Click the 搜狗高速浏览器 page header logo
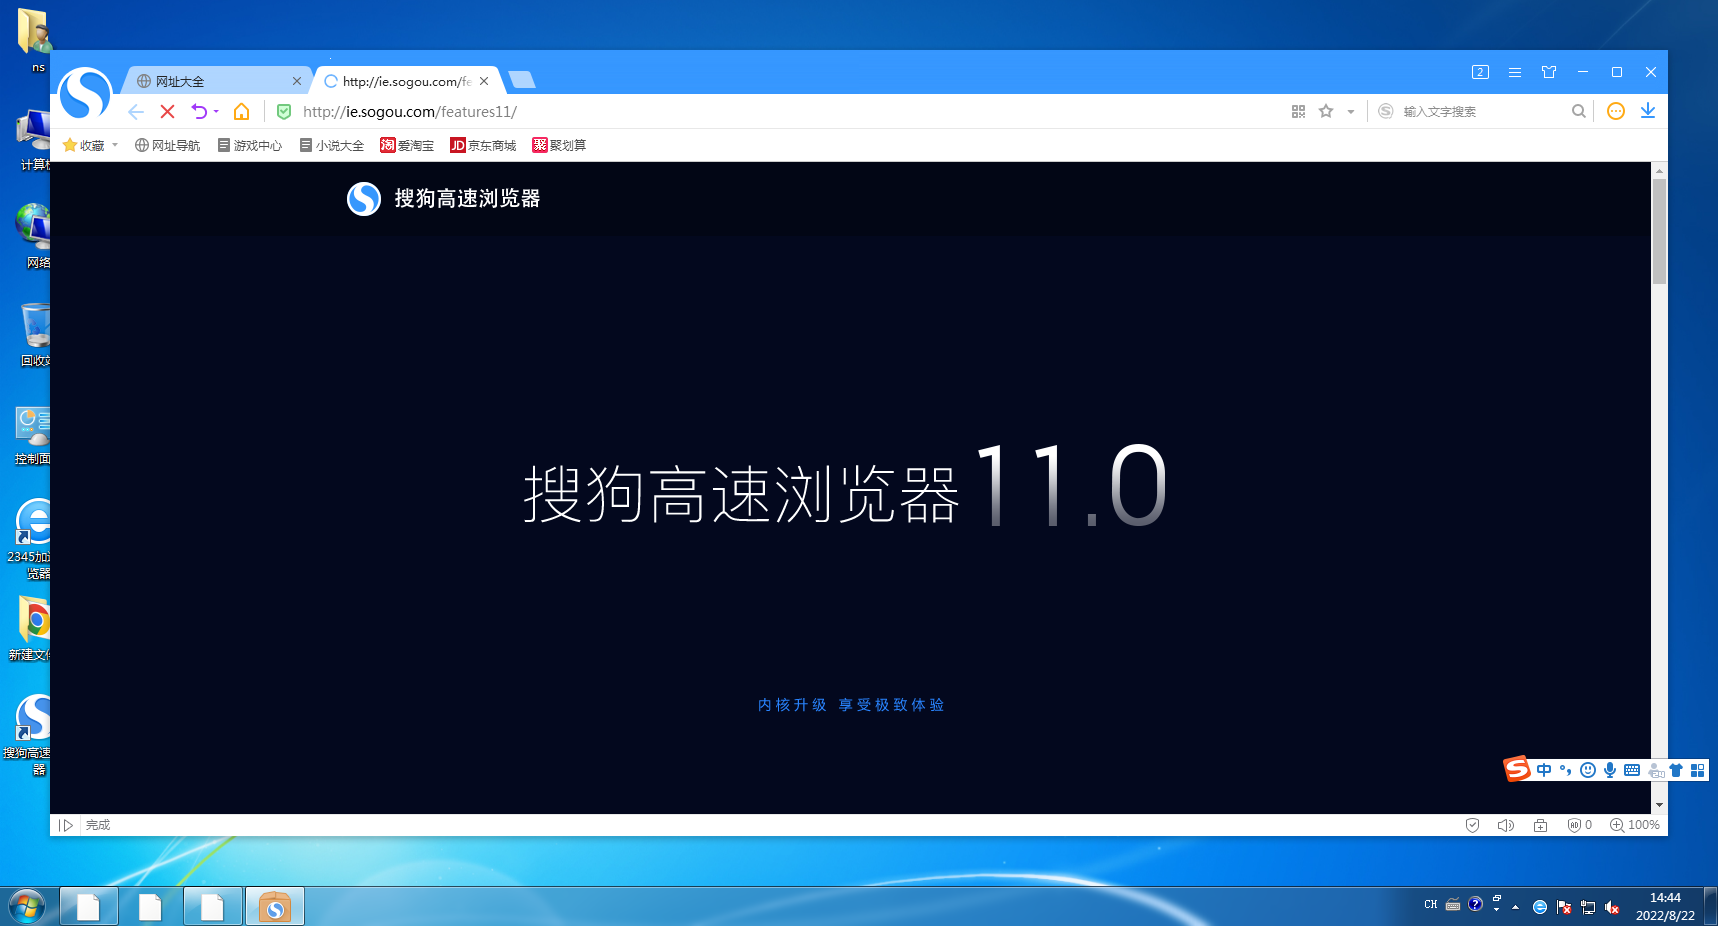Screen dimensions: 1718x926 click(x=443, y=199)
